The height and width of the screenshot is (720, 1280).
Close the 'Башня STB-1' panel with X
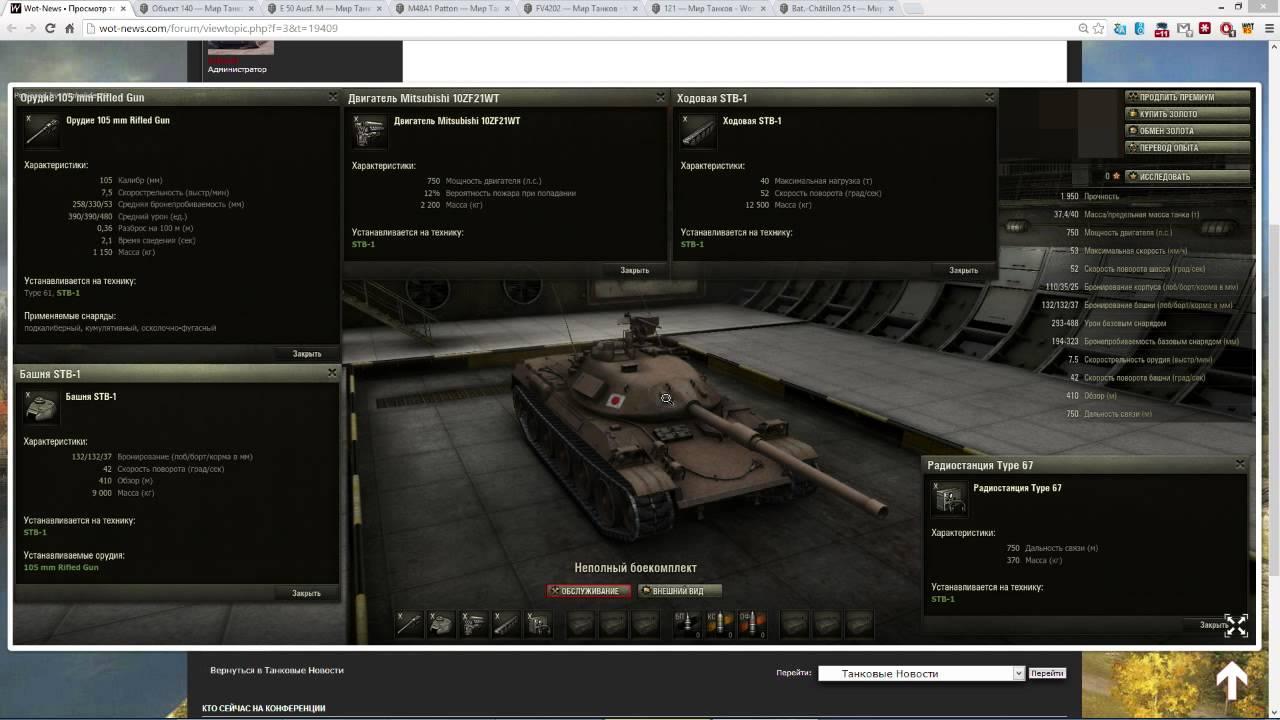332,373
